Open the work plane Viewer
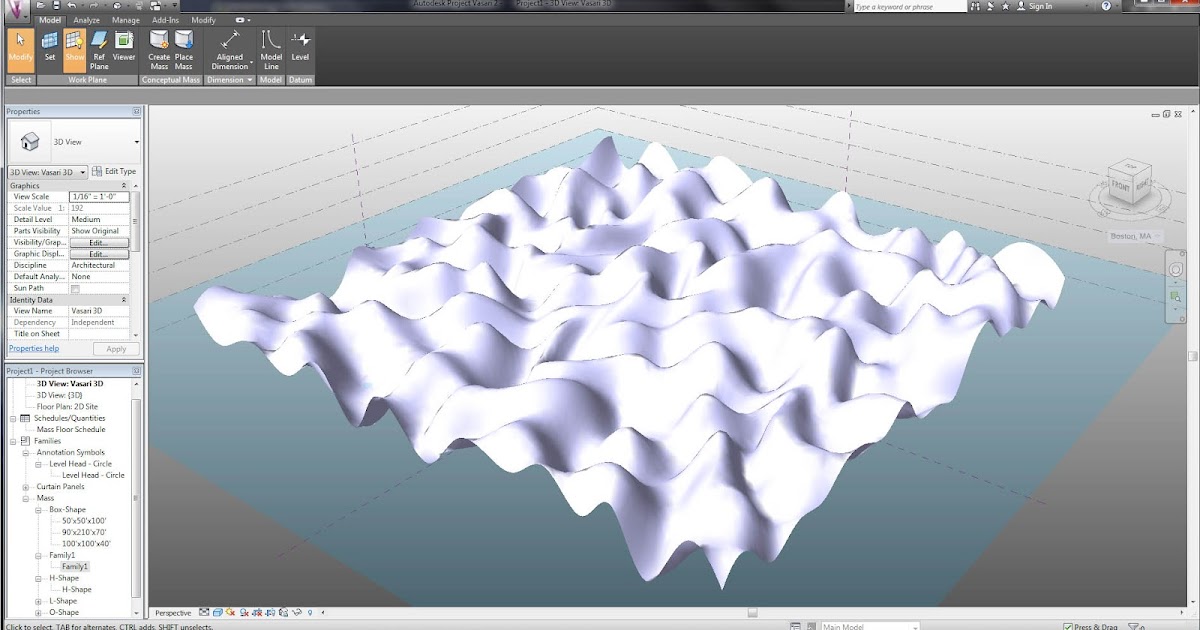This screenshot has width=1200, height=630. click(x=123, y=47)
